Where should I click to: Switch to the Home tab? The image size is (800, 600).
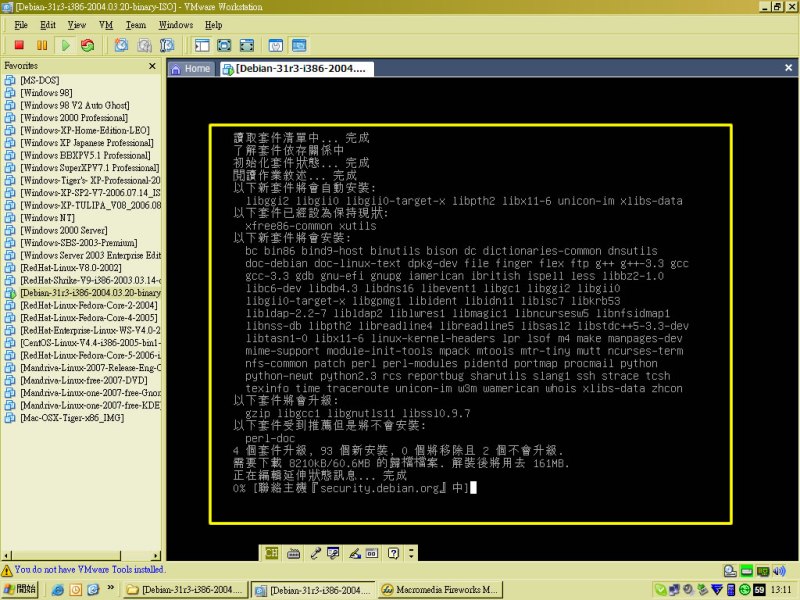click(x=191, y=69)
